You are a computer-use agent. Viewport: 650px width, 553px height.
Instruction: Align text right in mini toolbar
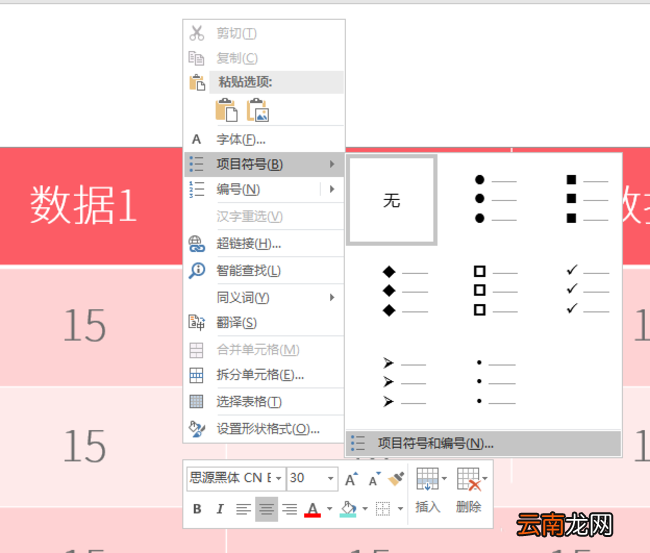coord(289,509)
